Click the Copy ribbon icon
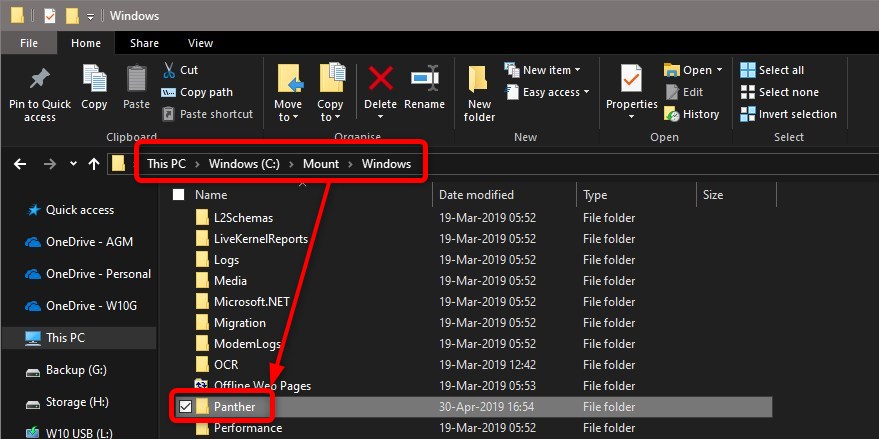This screenshot has width=879, height=439. pyautogui.click(x=94, y=78)
